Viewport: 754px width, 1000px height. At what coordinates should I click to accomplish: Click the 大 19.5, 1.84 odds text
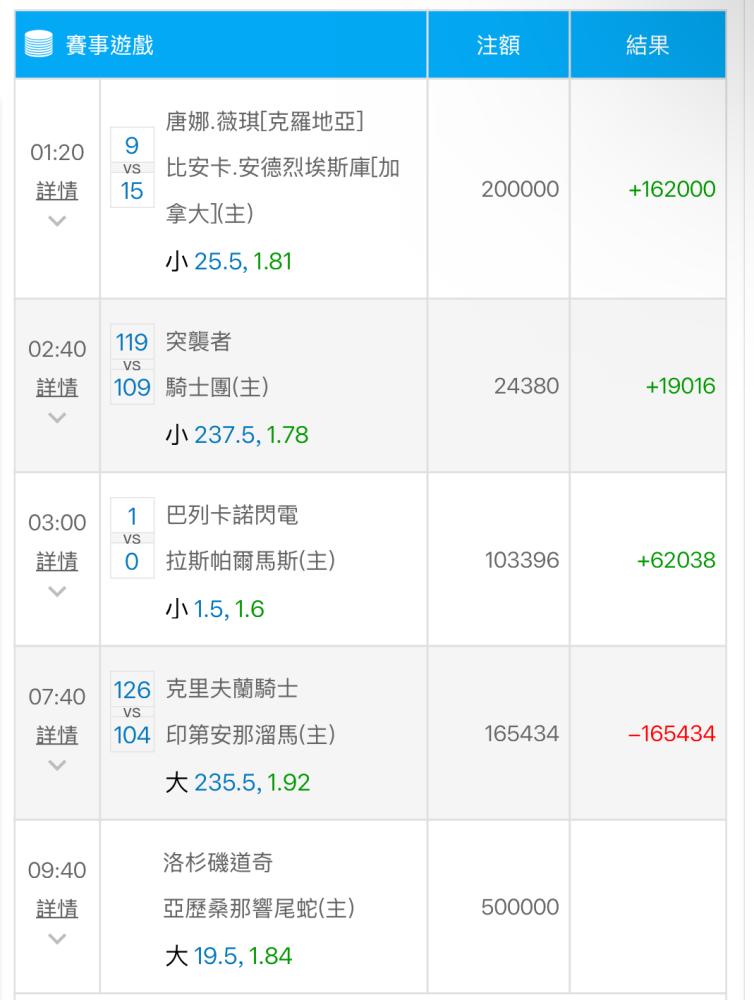tap(228, 957)
